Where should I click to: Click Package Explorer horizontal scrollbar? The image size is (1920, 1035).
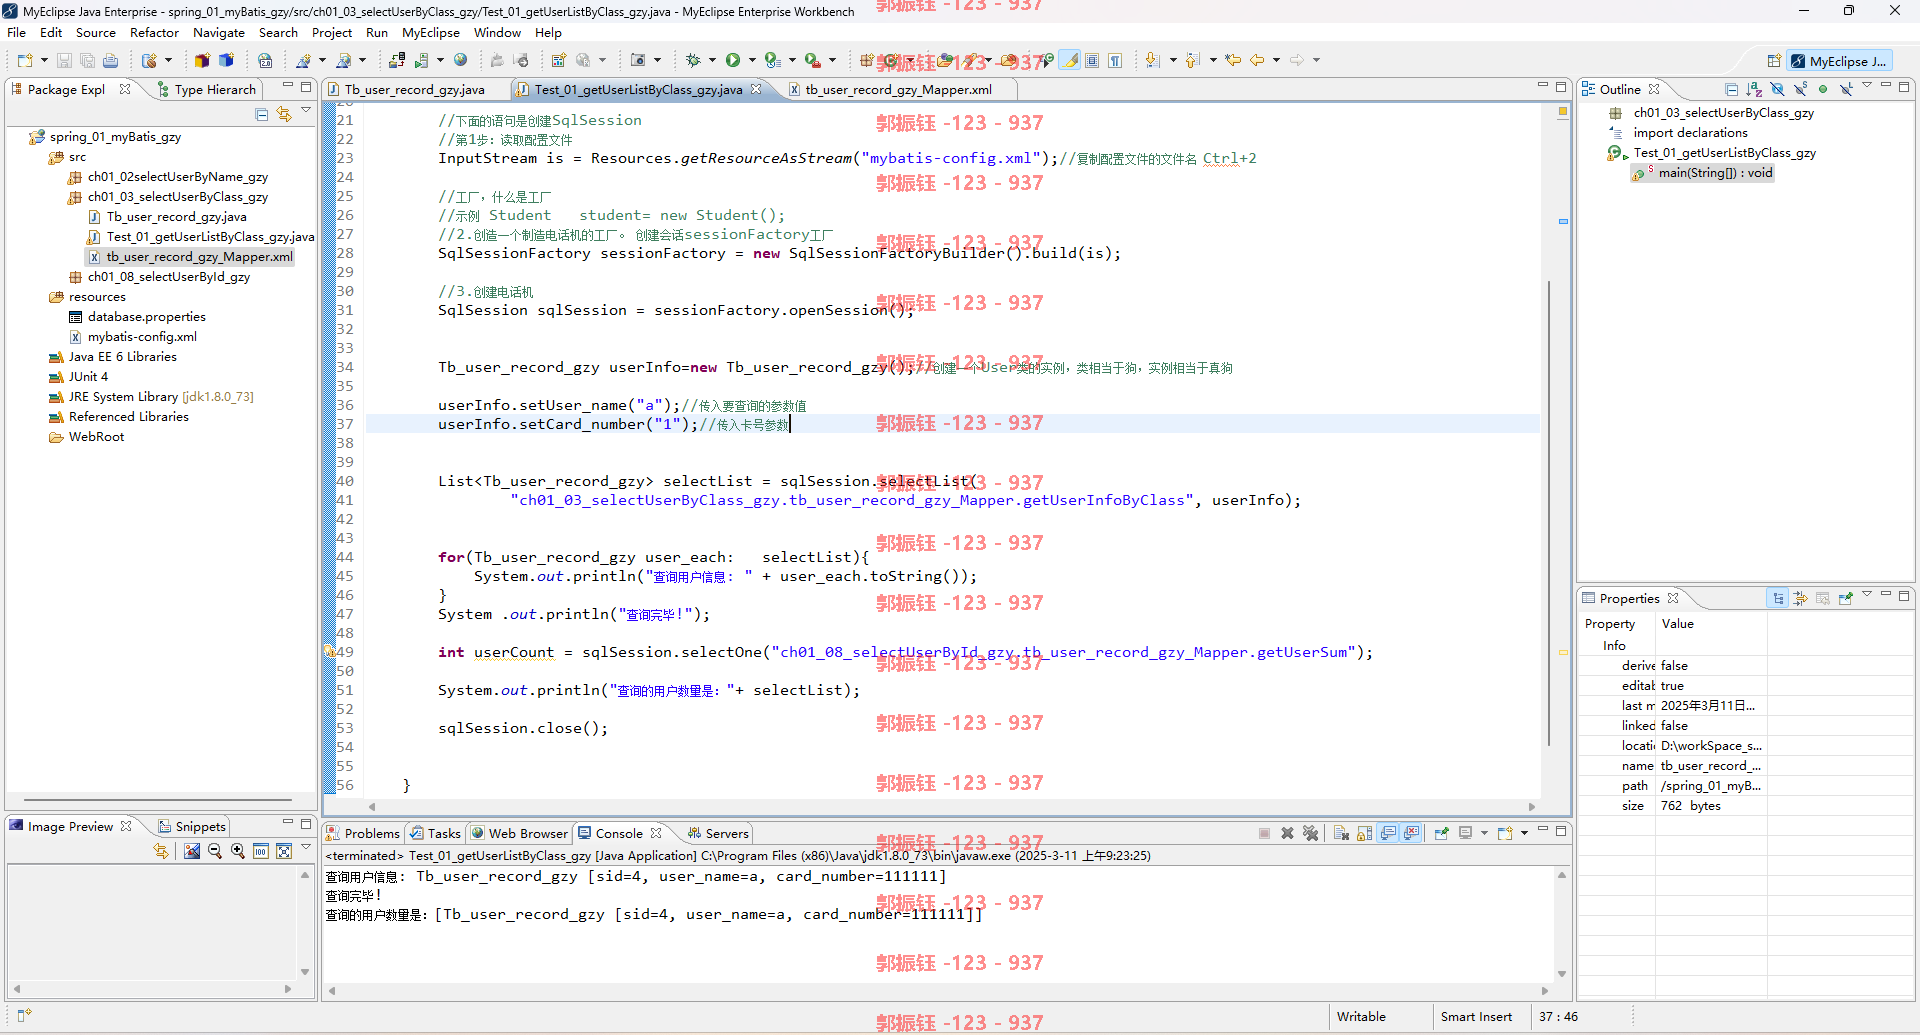coord(158,800)
